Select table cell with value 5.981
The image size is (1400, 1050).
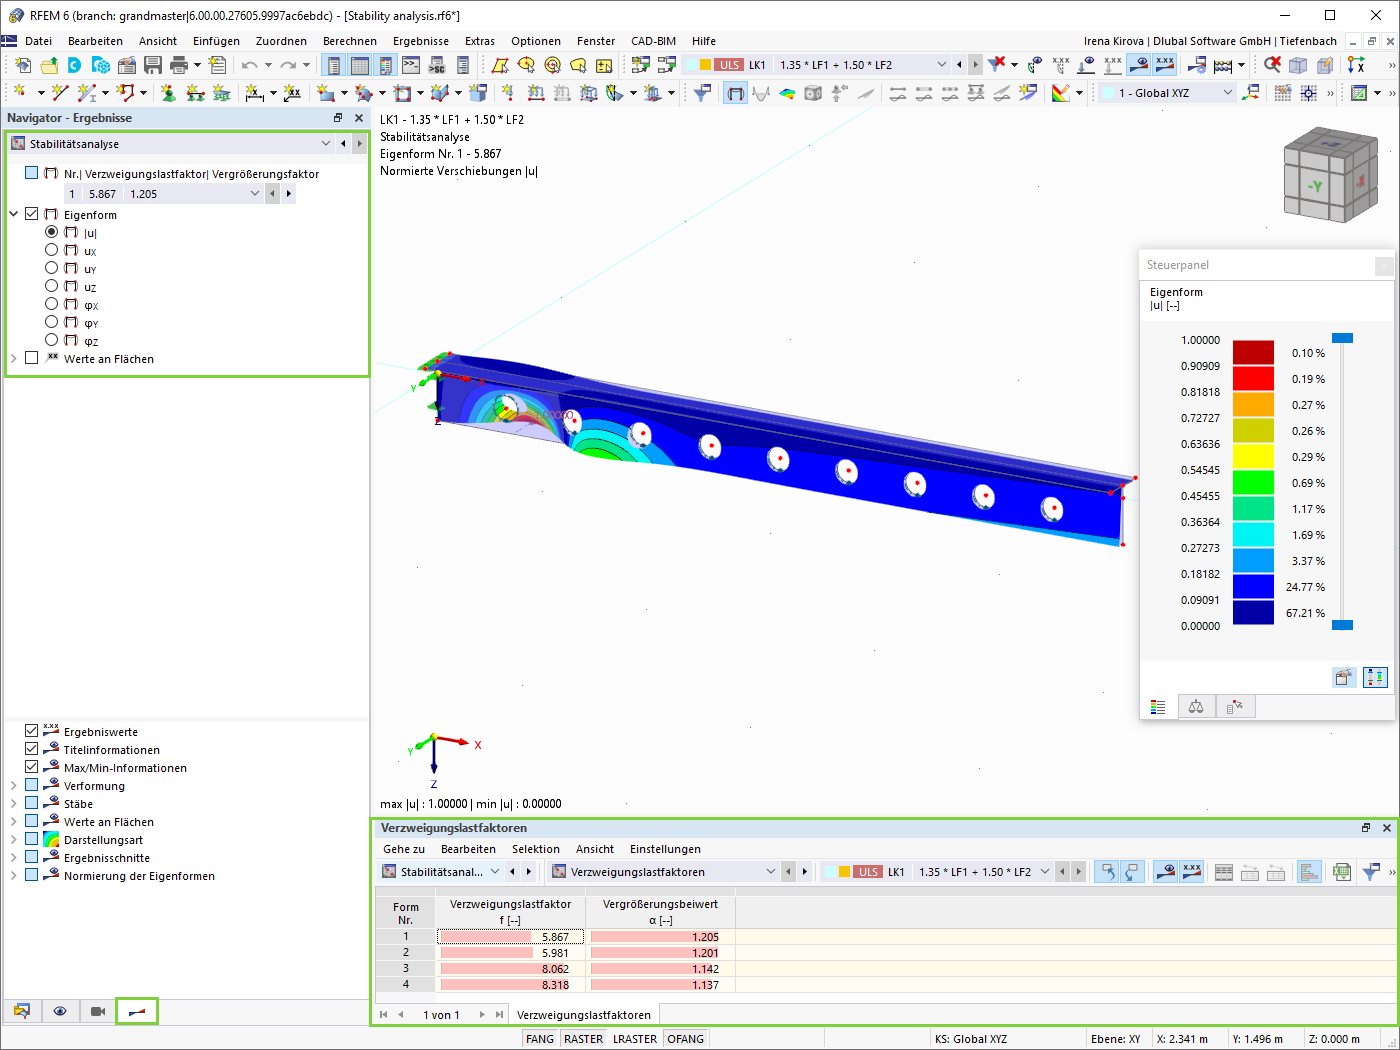tap(510, 953)
